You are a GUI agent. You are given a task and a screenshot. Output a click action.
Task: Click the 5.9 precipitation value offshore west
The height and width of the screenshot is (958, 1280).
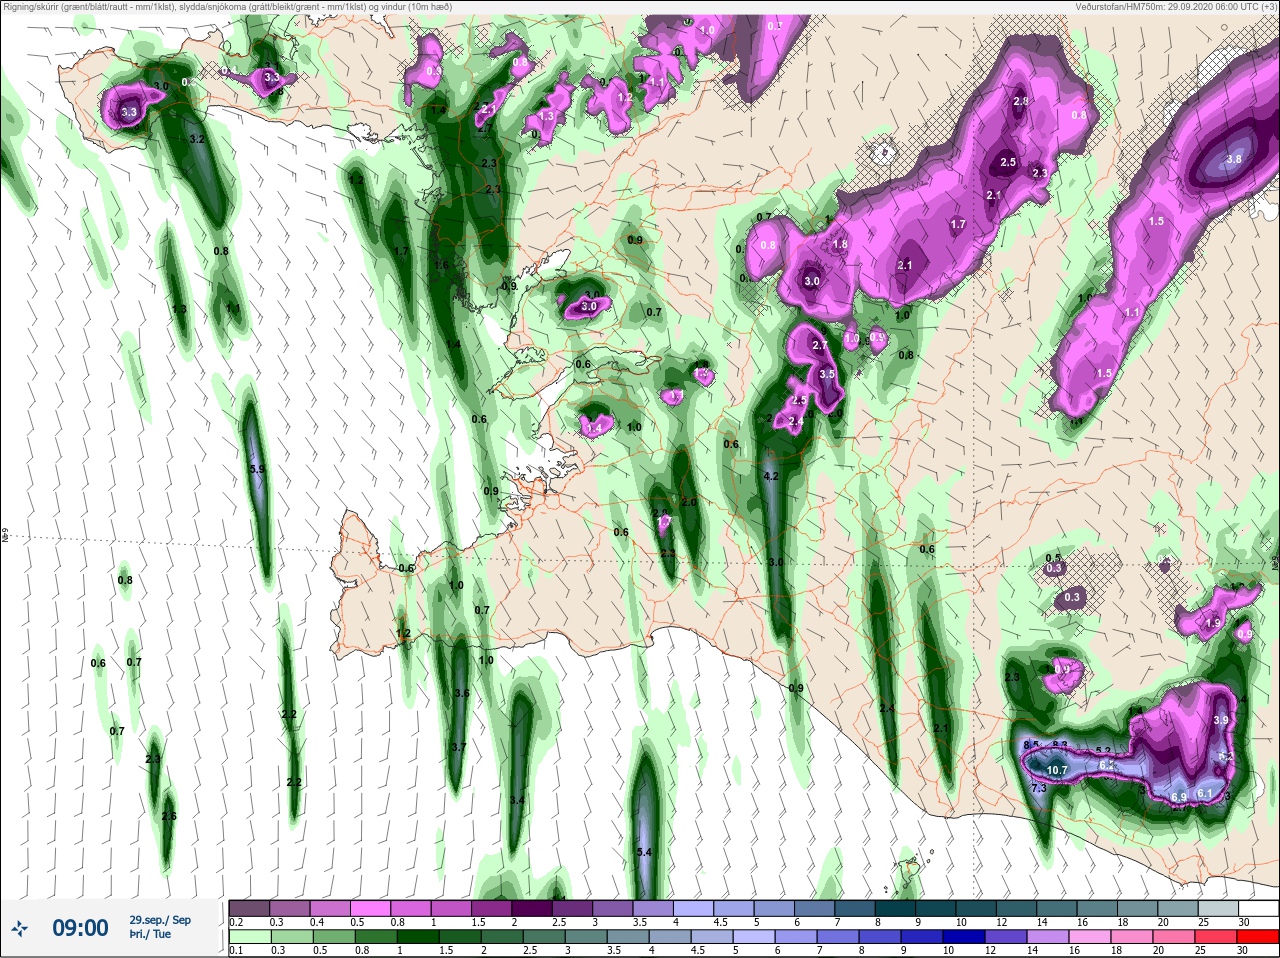257,469
